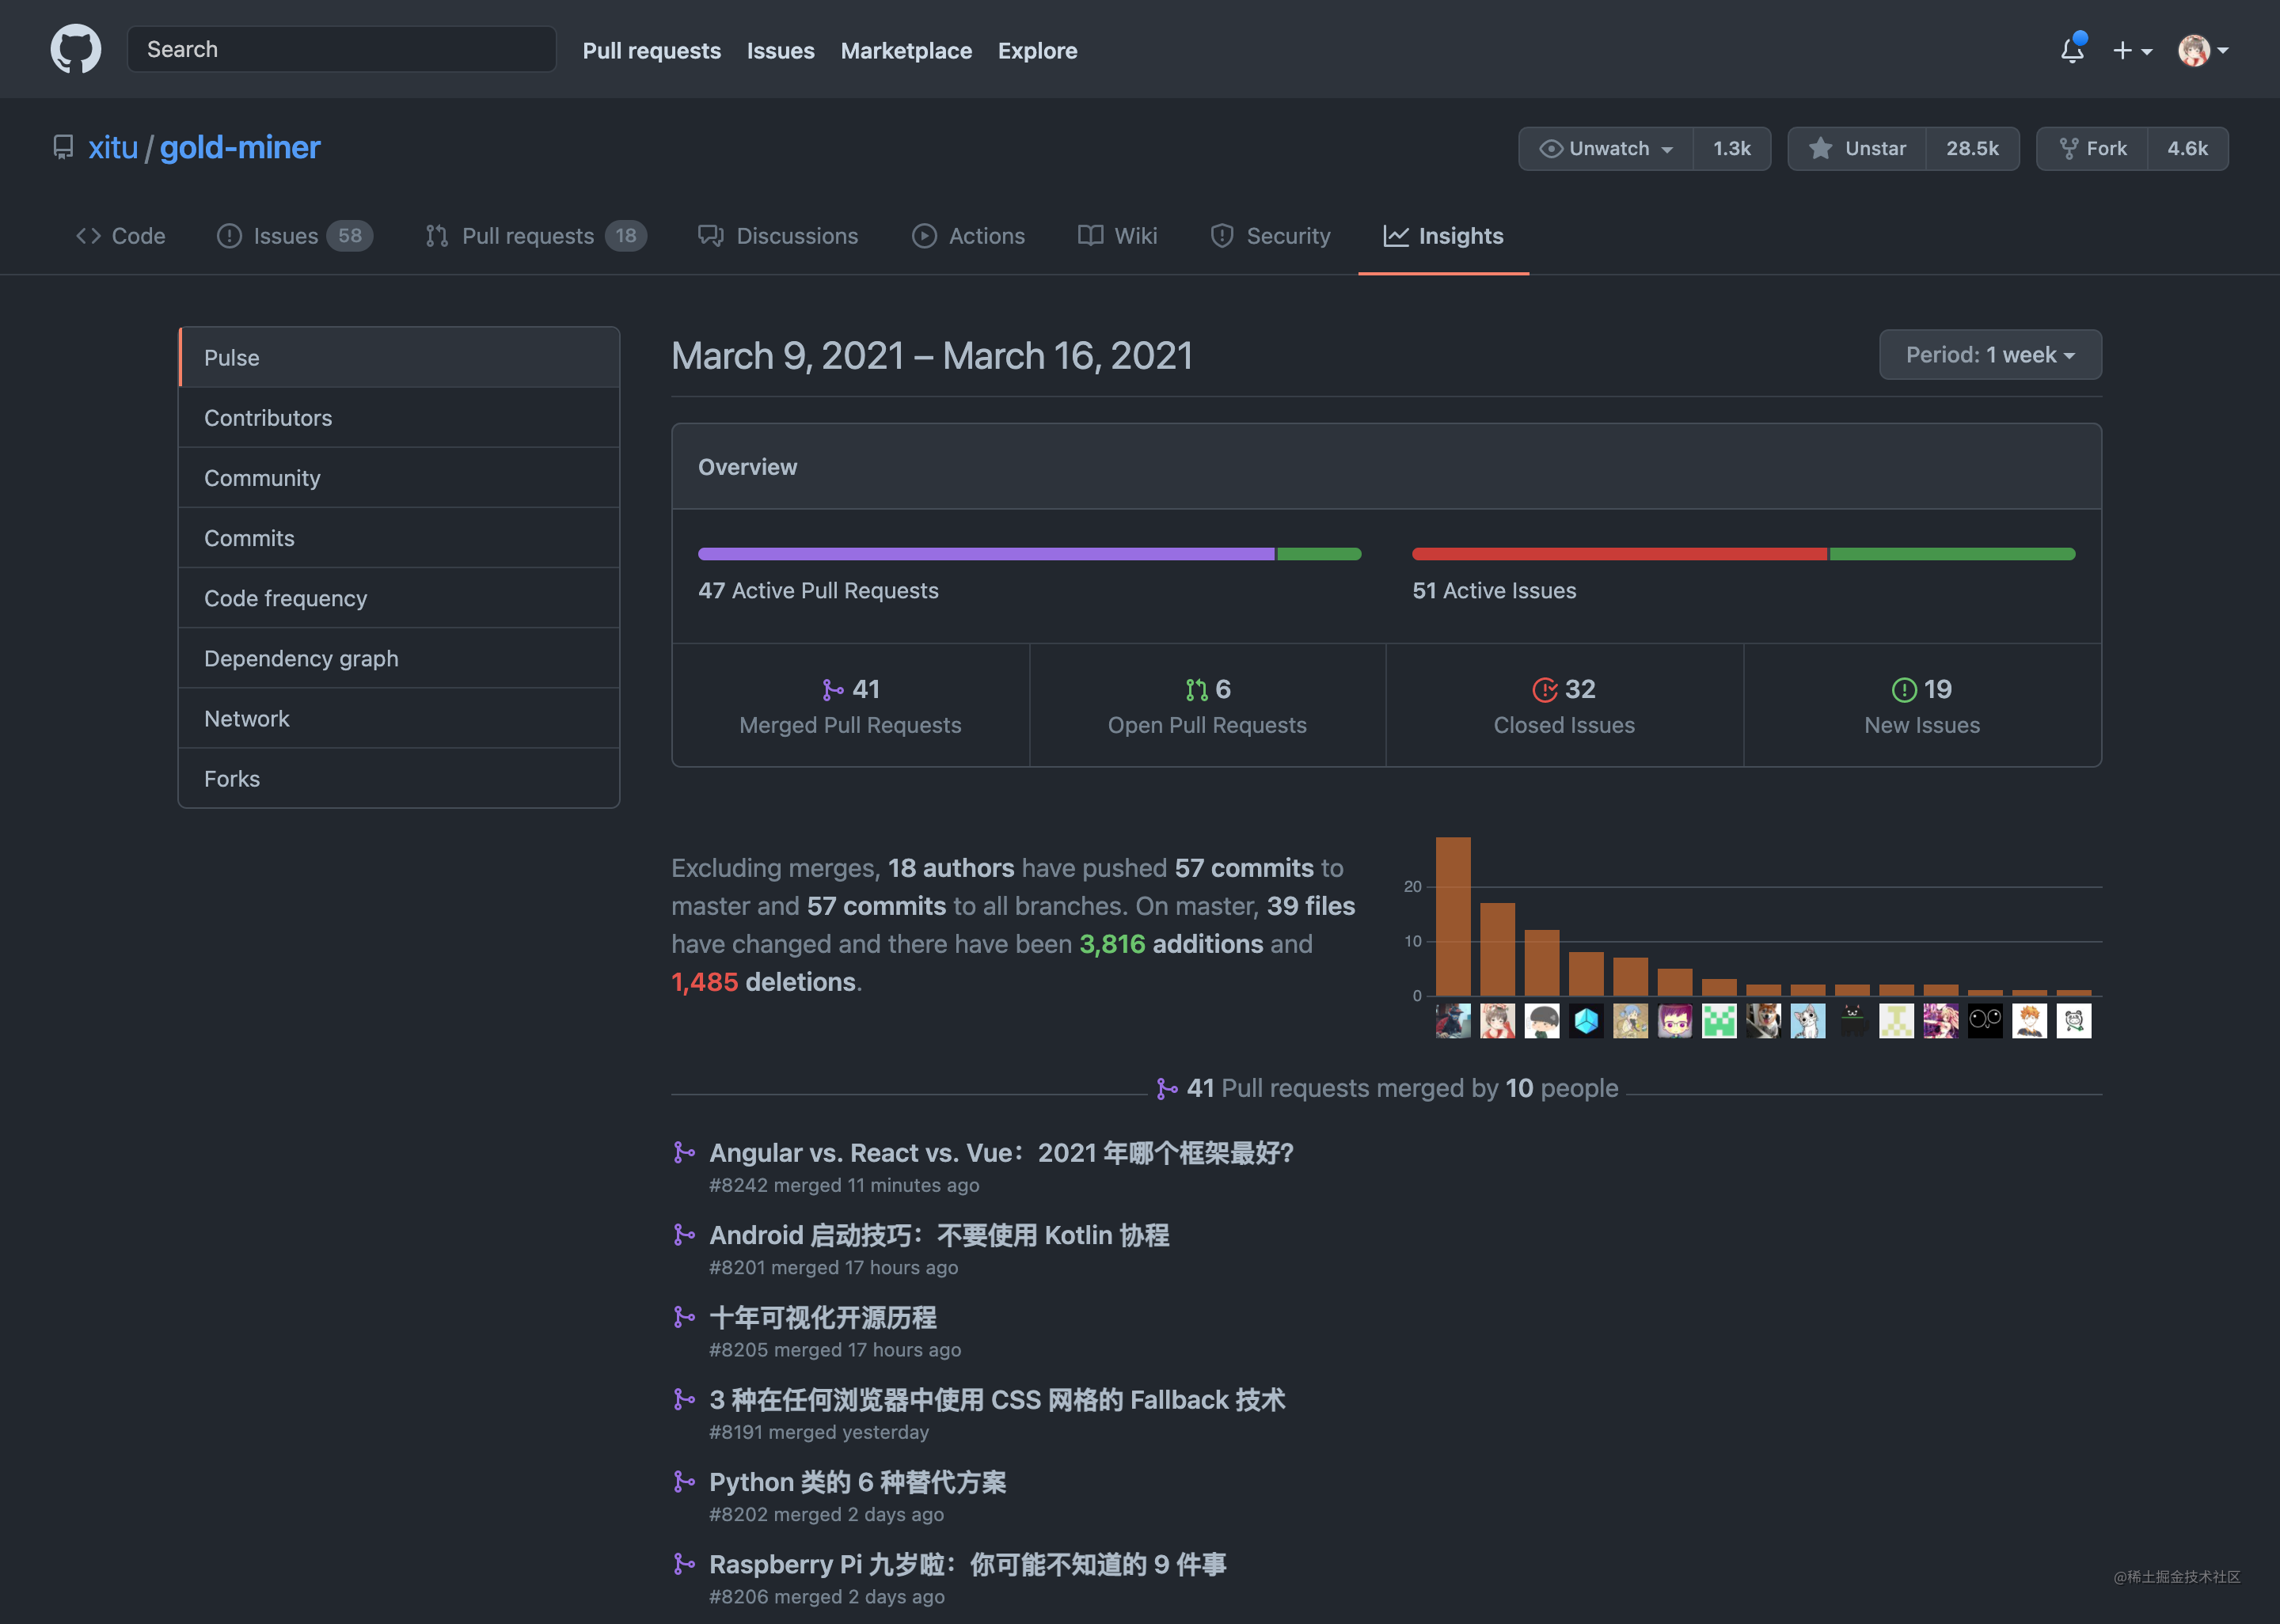Unstar the gold-miner repository
This screenshot has width=2280, height=1624.
pos(1857,149)
